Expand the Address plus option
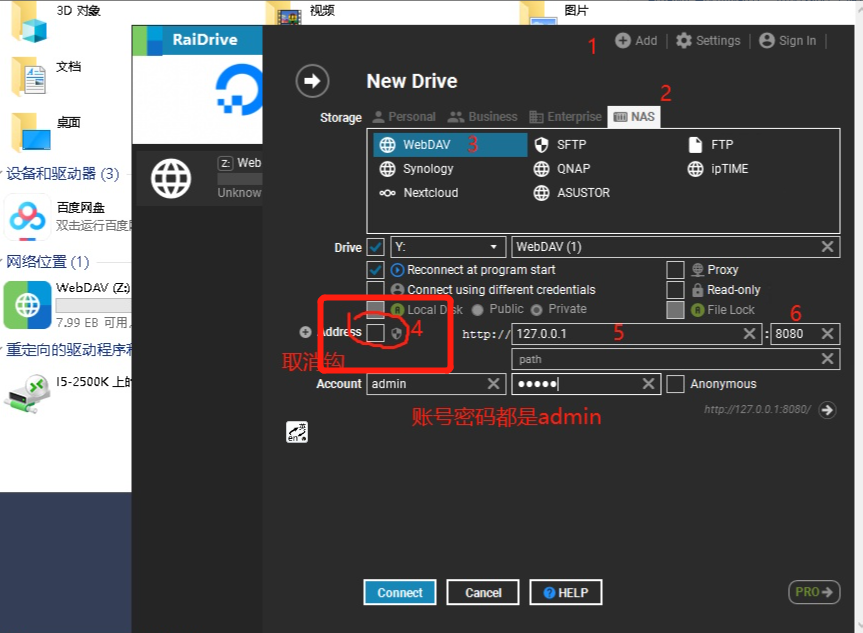 click(x=305, y=333)
